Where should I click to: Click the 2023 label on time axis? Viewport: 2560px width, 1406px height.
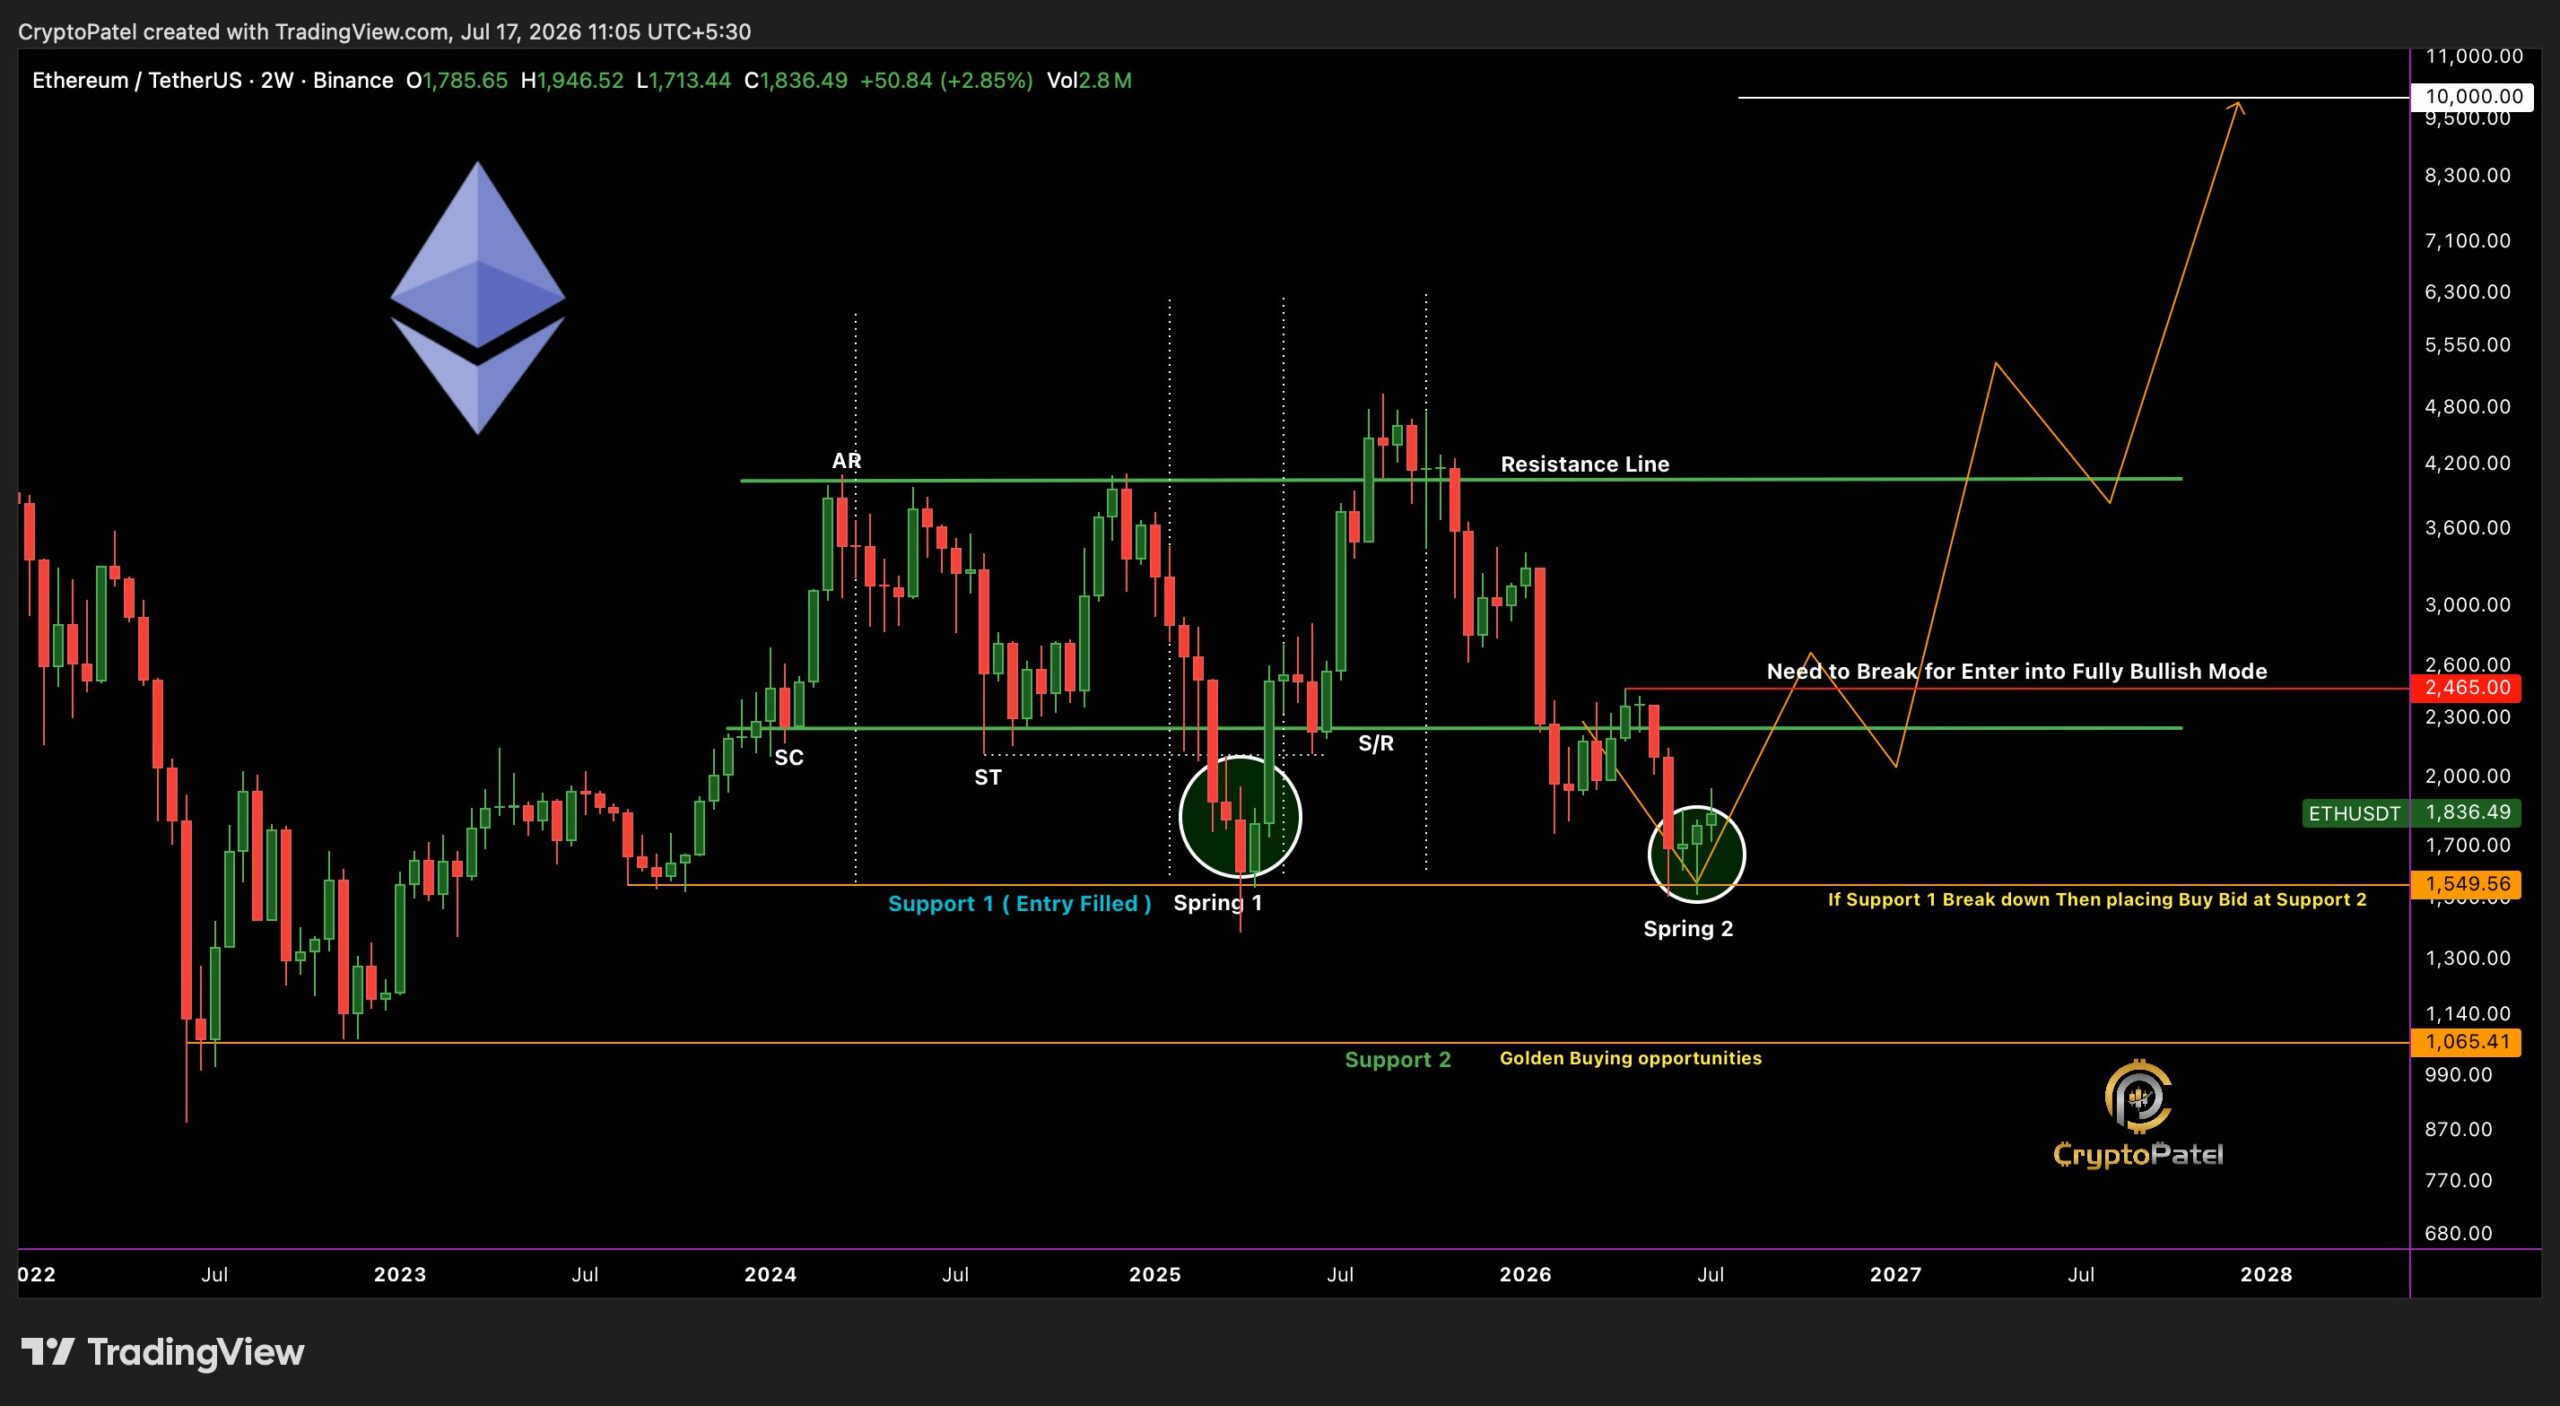[x=400, y=1274]
